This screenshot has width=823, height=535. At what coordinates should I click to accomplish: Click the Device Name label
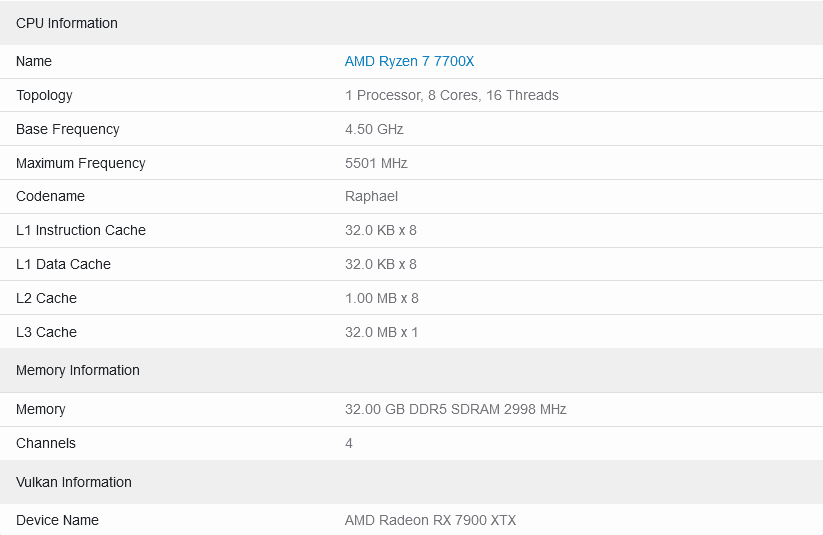pos(57,520)
